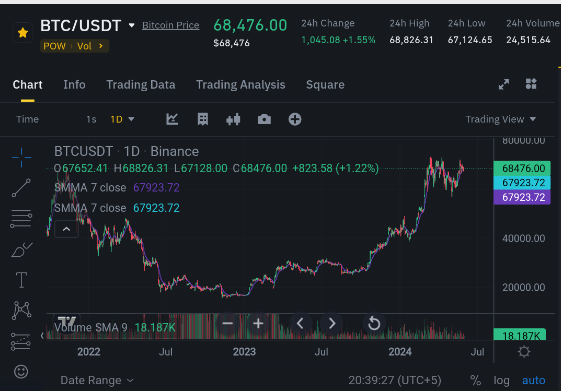
Task: Open the Trading View dropdown
Action: 501,119
